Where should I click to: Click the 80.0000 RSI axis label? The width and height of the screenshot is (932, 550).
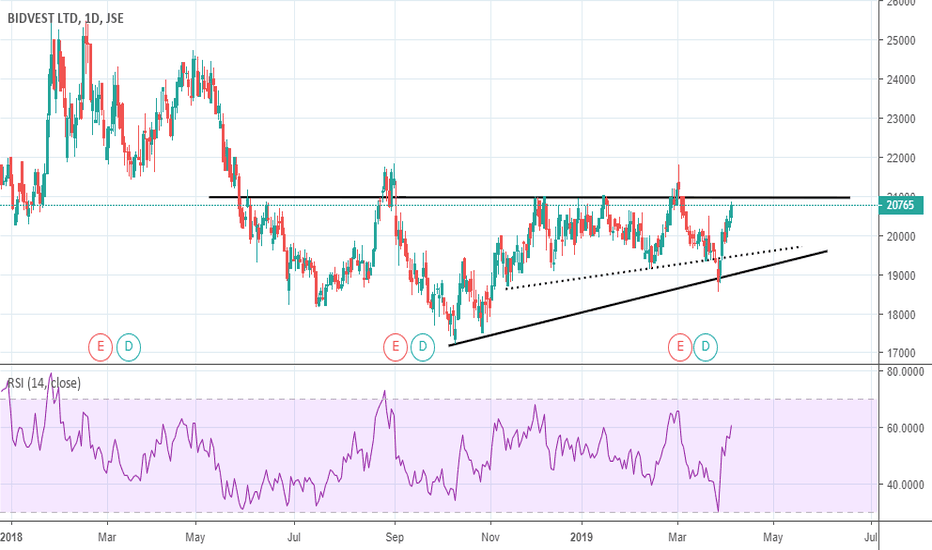pos(905,372)
